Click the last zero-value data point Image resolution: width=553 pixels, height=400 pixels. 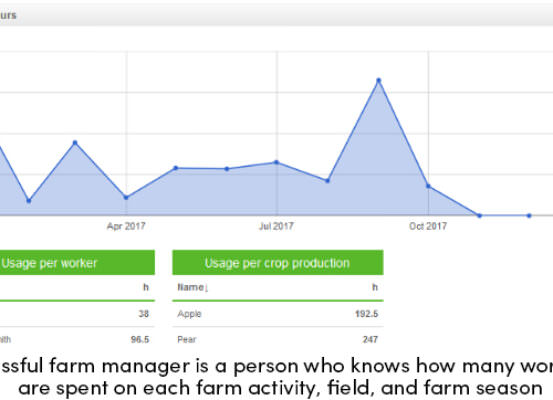click(x=529, y=216)
